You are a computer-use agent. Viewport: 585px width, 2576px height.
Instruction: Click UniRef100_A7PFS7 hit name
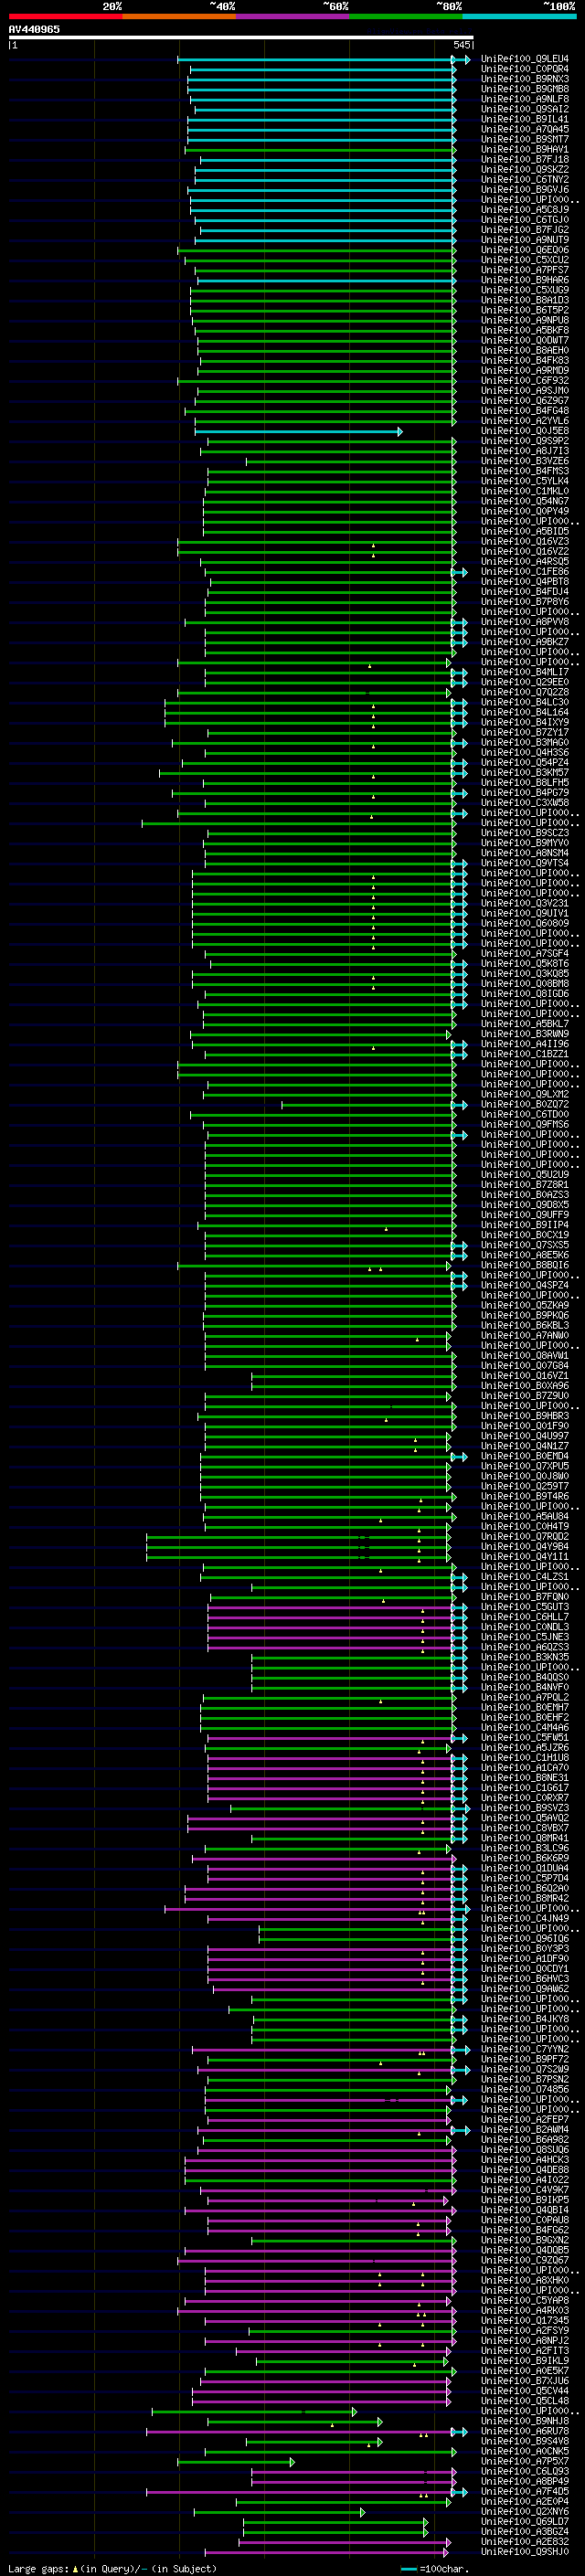pyautogui.click(x=525, y=270)
